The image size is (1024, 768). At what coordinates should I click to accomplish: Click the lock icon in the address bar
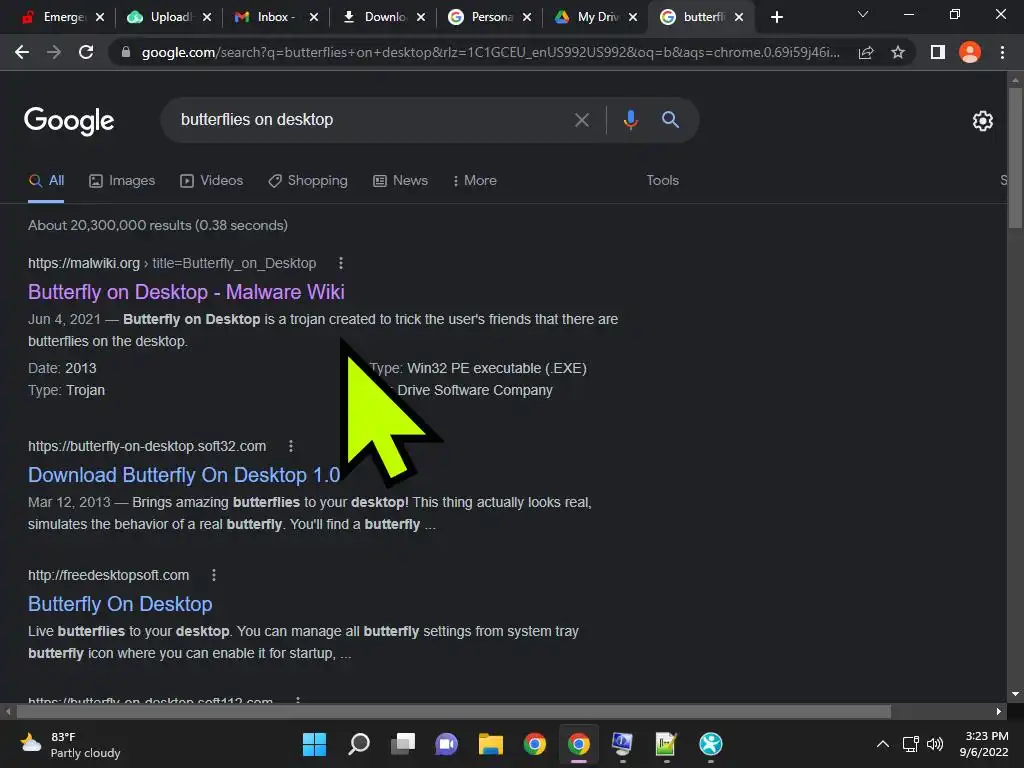point(126,52)
